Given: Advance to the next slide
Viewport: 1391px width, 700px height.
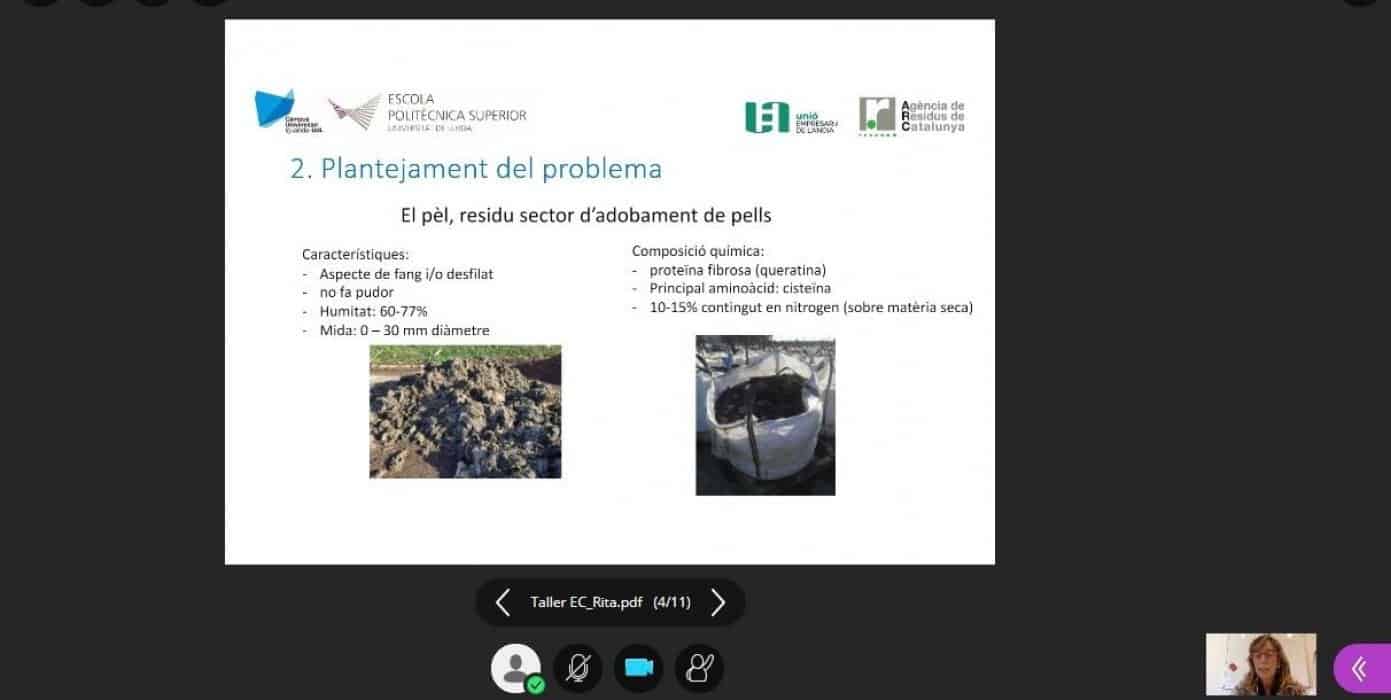Looking at the screenshot, I should (718, 602).
